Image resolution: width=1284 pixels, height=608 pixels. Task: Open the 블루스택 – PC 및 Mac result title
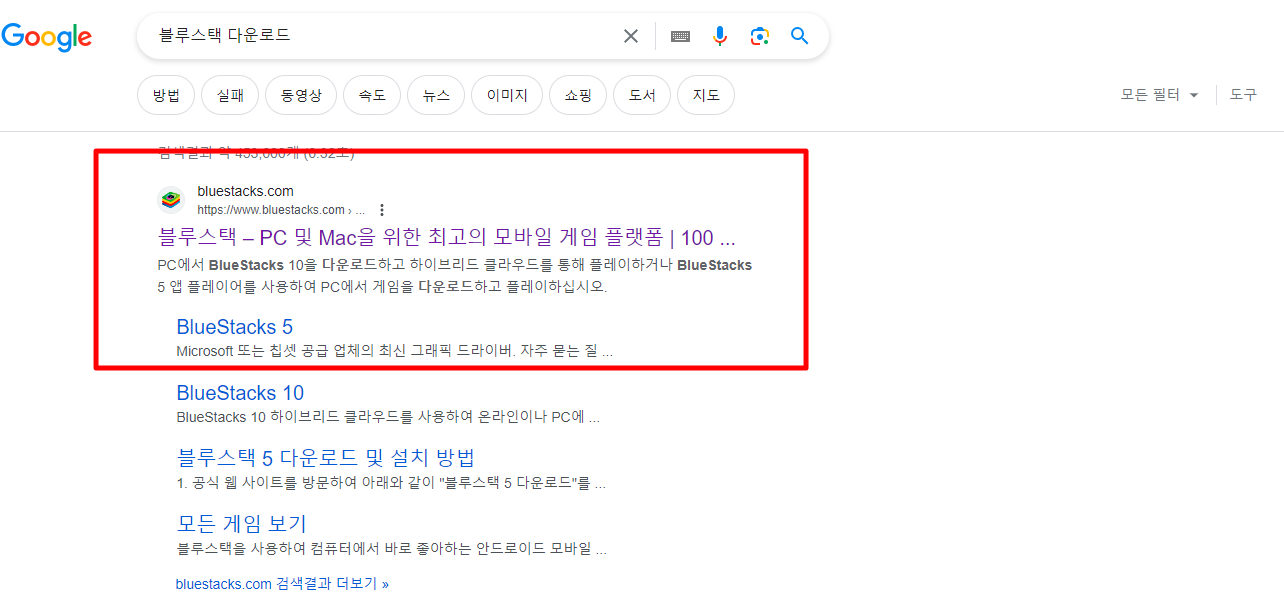pos(447,238)
